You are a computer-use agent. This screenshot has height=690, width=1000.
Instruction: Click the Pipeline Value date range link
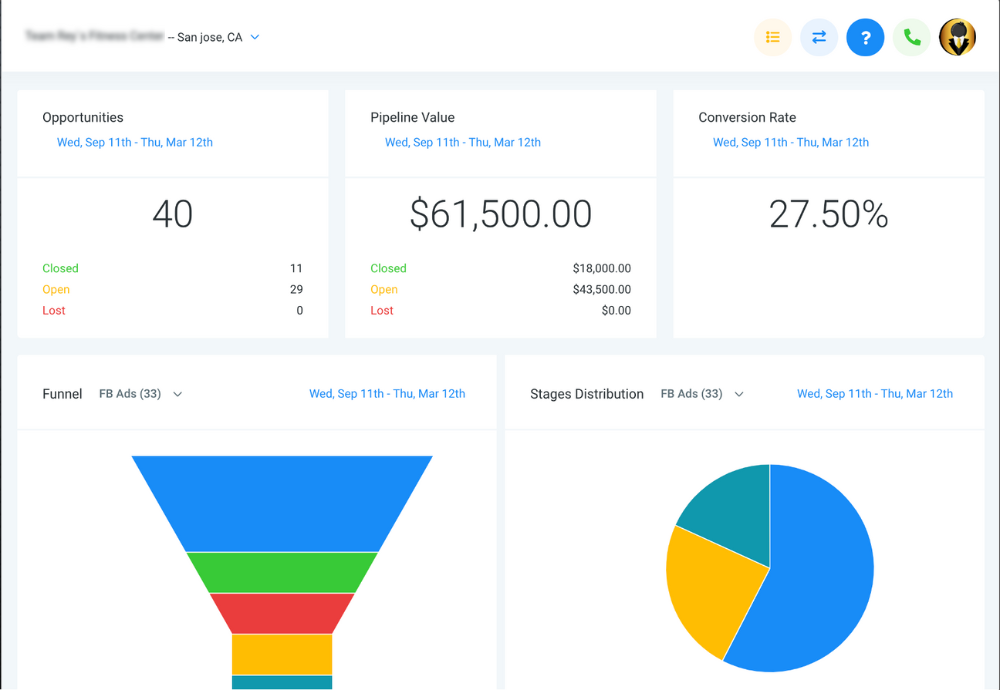463,142
